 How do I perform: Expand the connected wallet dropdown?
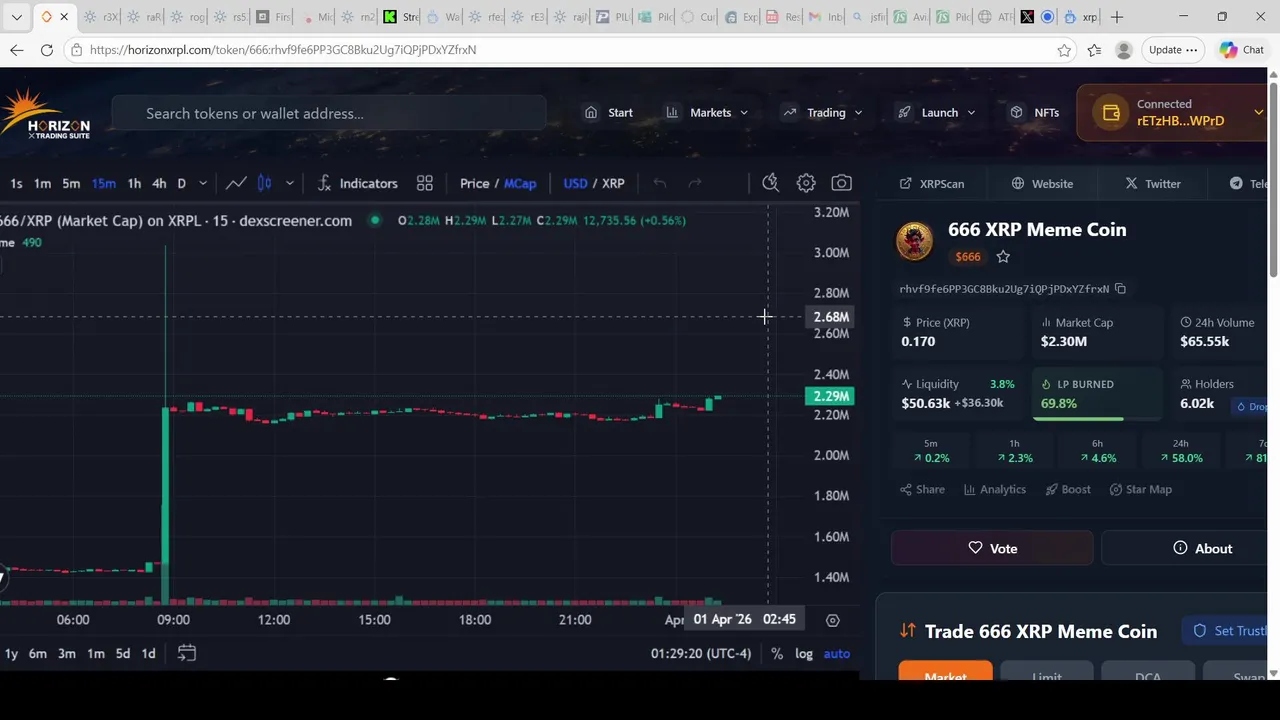point(1259,113)
